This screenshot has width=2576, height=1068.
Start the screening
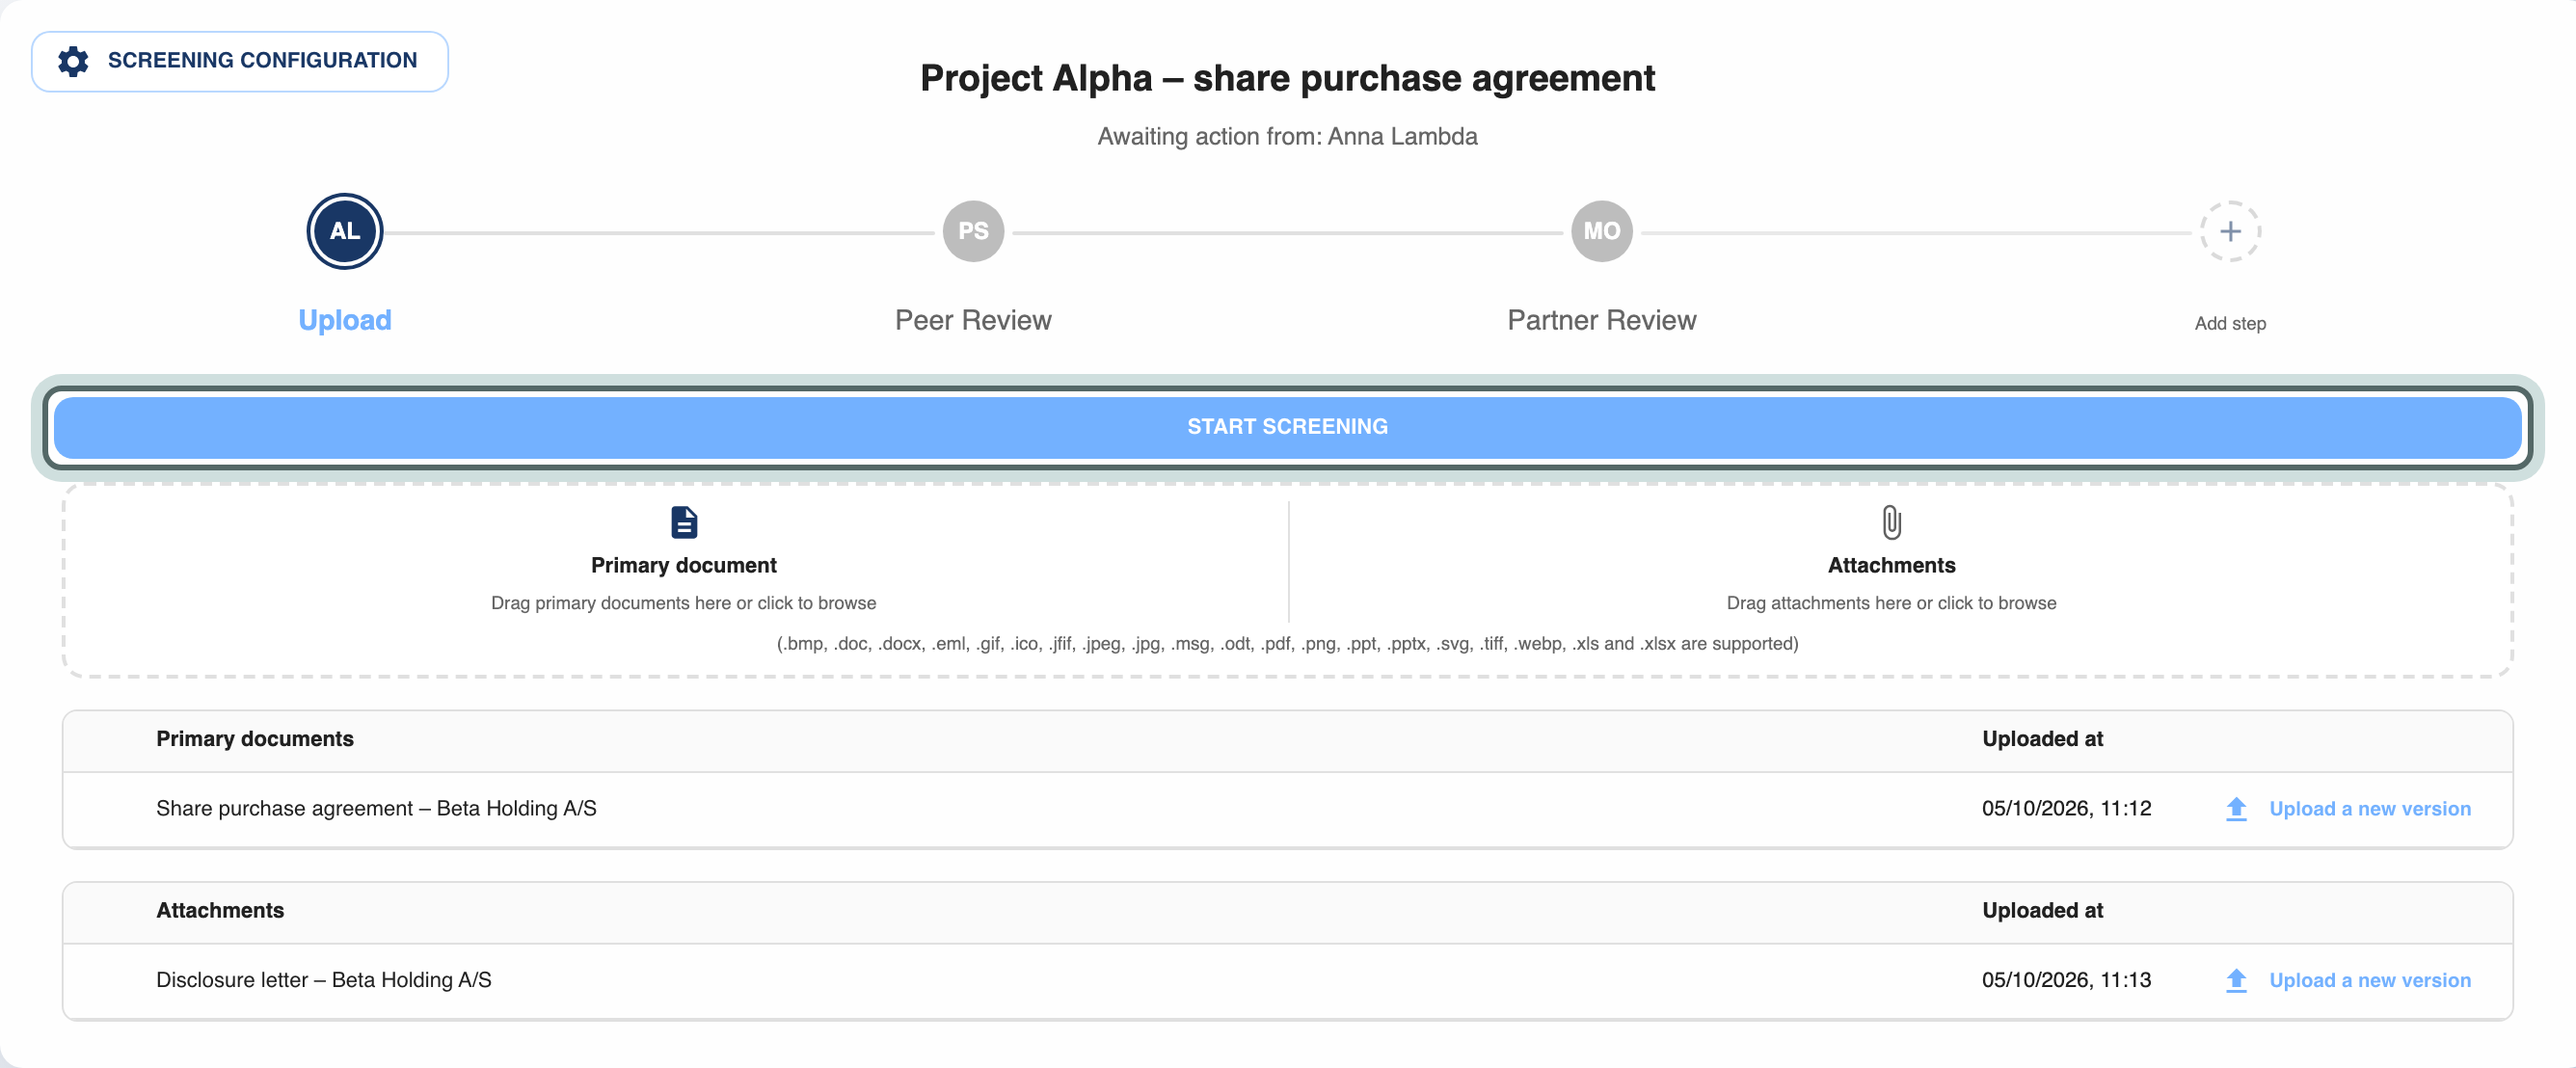1288,427
